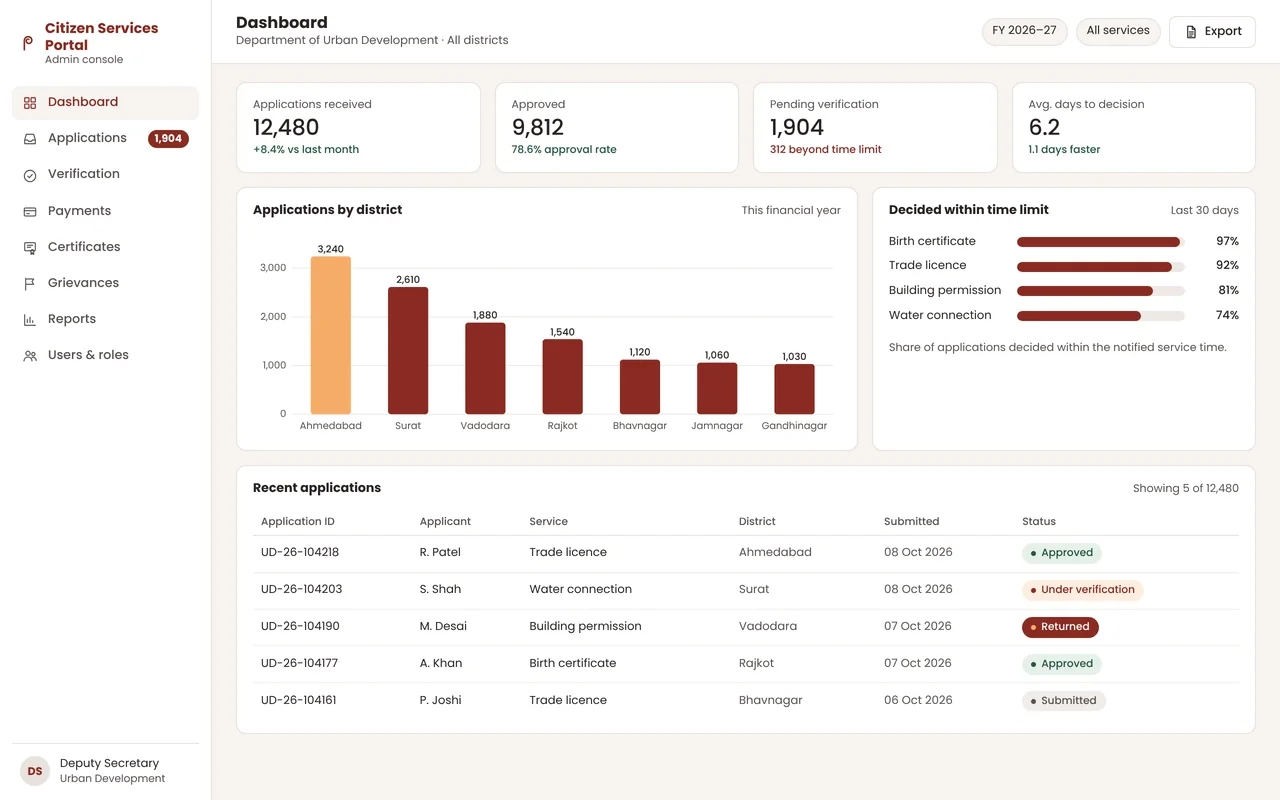Viewport: 1280px width, 800px height.
Task: Click the Bhavnagar bar in chart
Action: pyautogui.click(x=640, y=387)
